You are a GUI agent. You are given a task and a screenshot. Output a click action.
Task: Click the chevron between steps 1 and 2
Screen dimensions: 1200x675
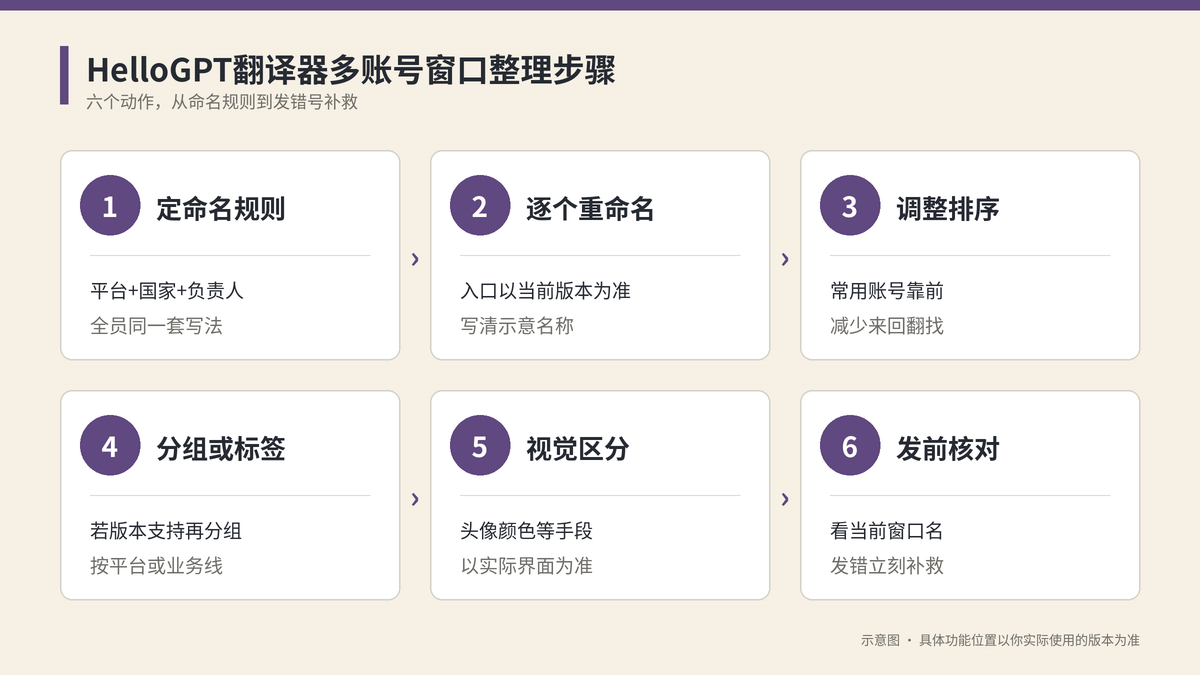point(415,260)
